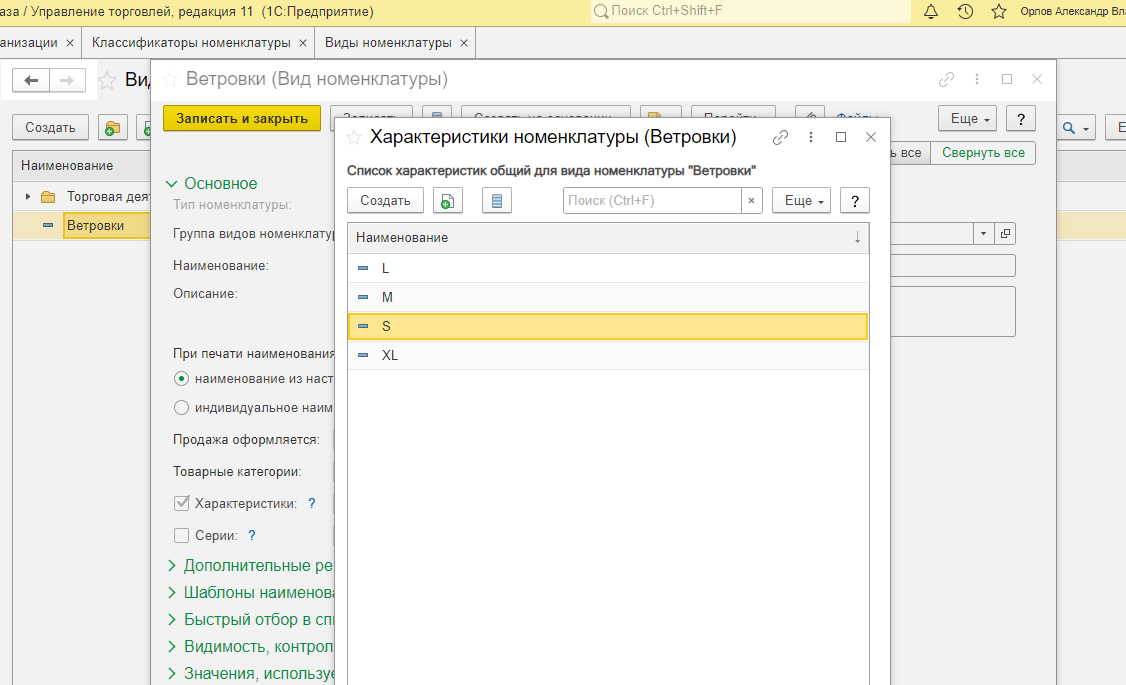The width and height of the screenshot is (1126, 685).
Task: Copy characteristic using the duplicate icon
Action: coord(448,200)
